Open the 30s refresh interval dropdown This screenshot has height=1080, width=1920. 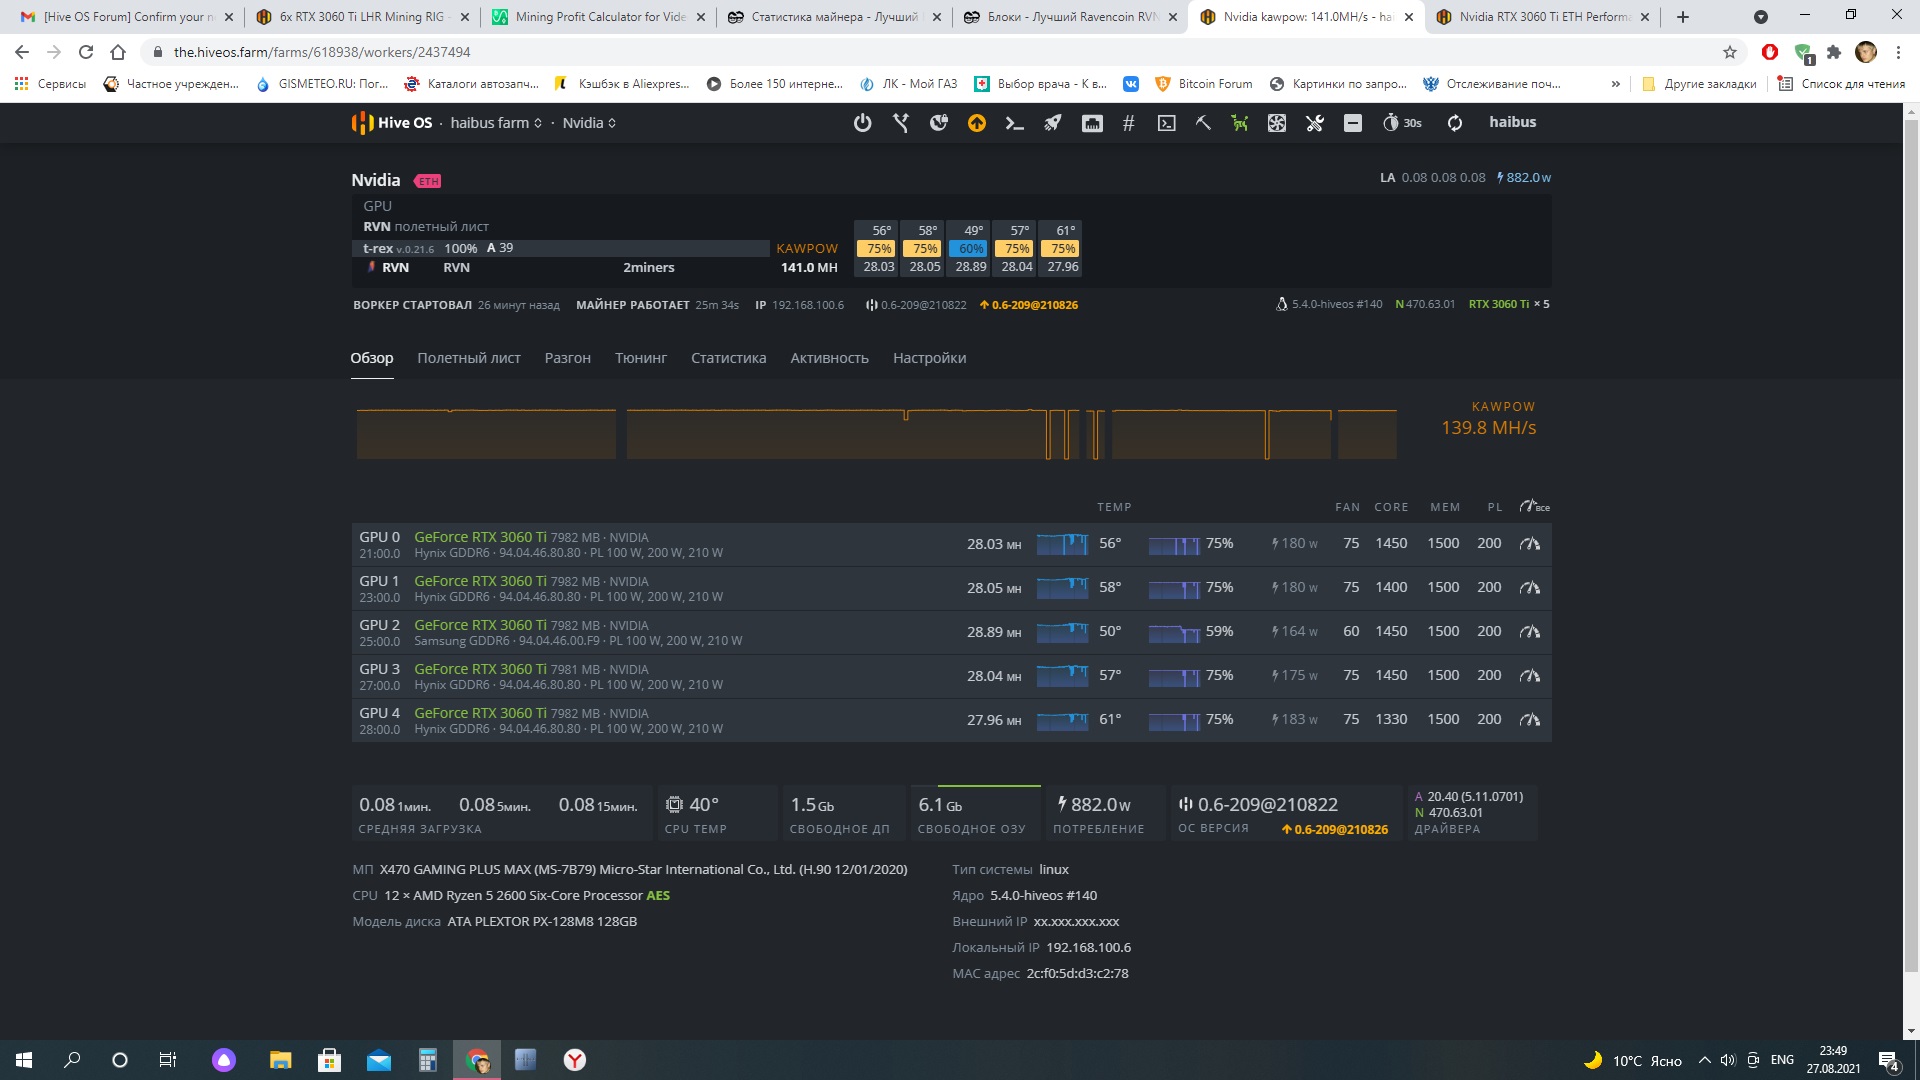(x=1402, y=123)
